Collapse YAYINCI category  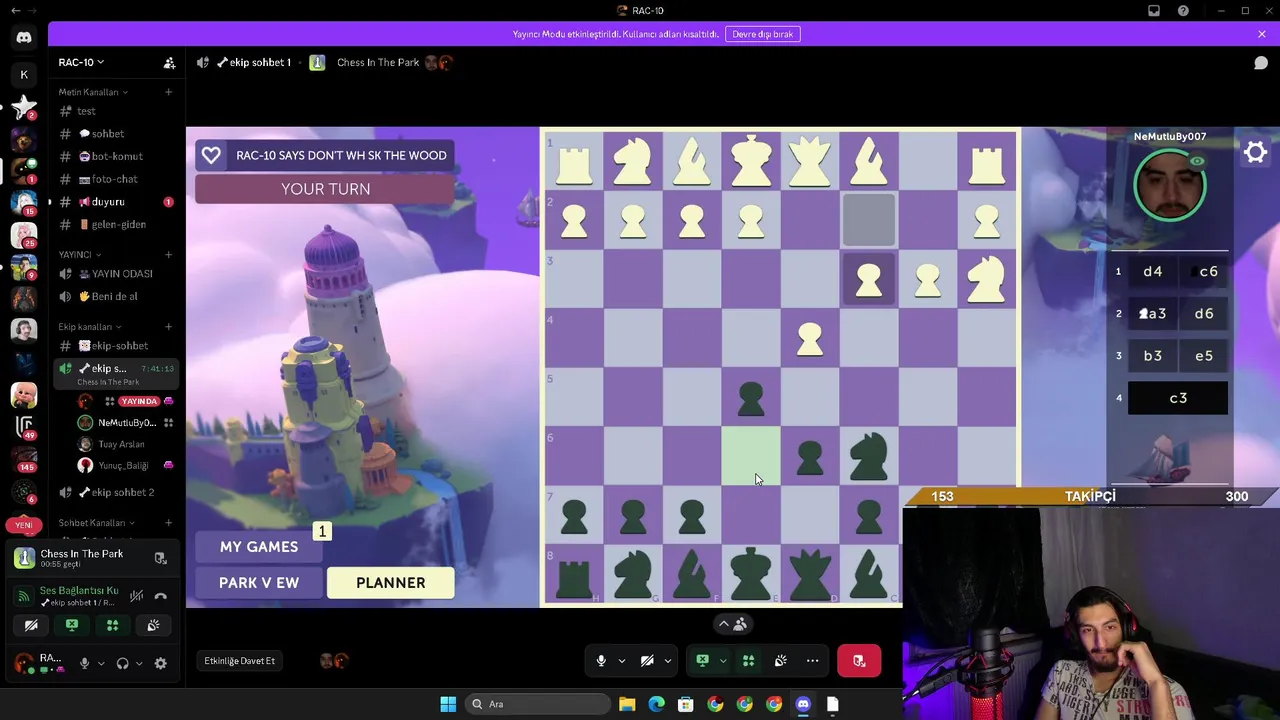(80, 254)
